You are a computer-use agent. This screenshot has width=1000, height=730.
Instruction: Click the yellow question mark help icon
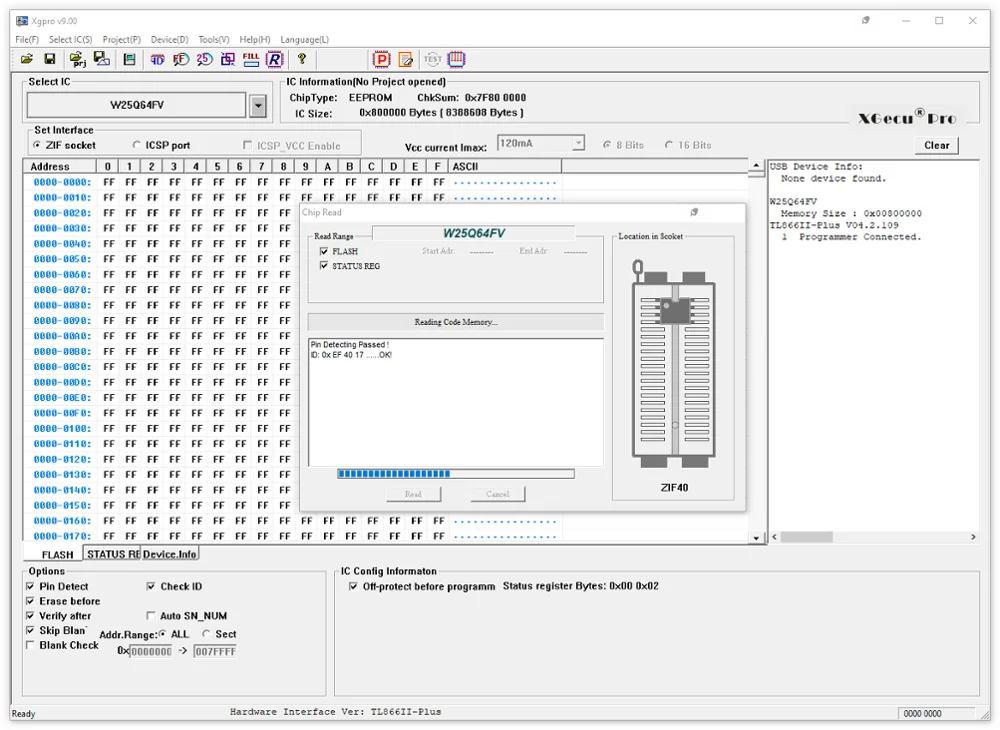point(302,60)
